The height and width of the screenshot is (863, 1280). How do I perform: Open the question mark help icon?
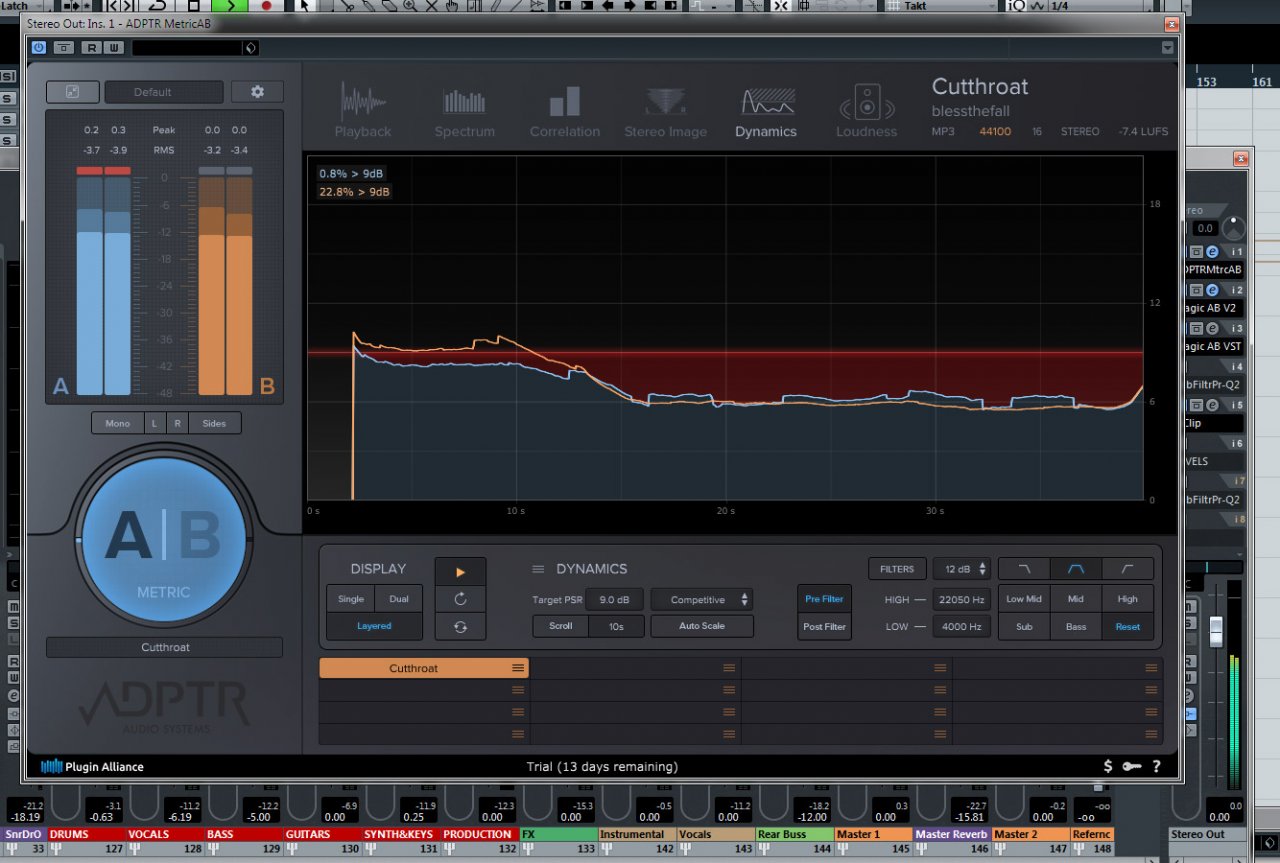point(1157,766)
